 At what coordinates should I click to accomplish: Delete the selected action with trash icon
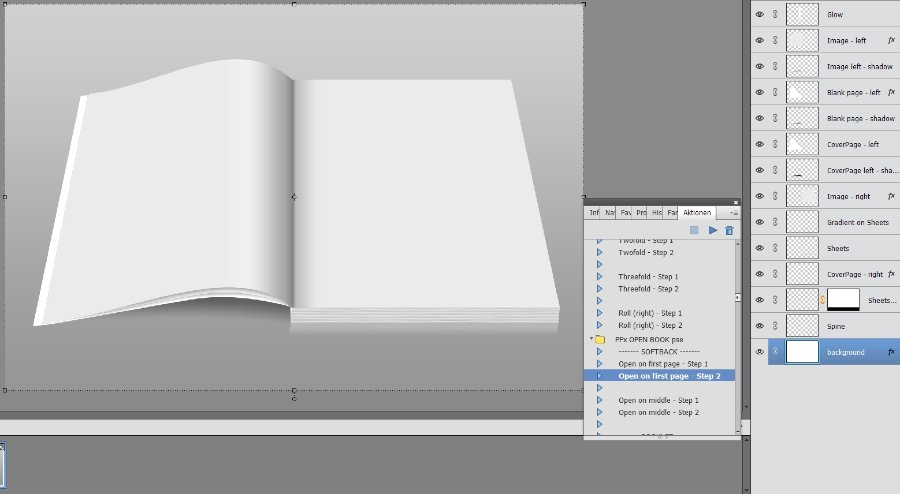pos(729,230)
